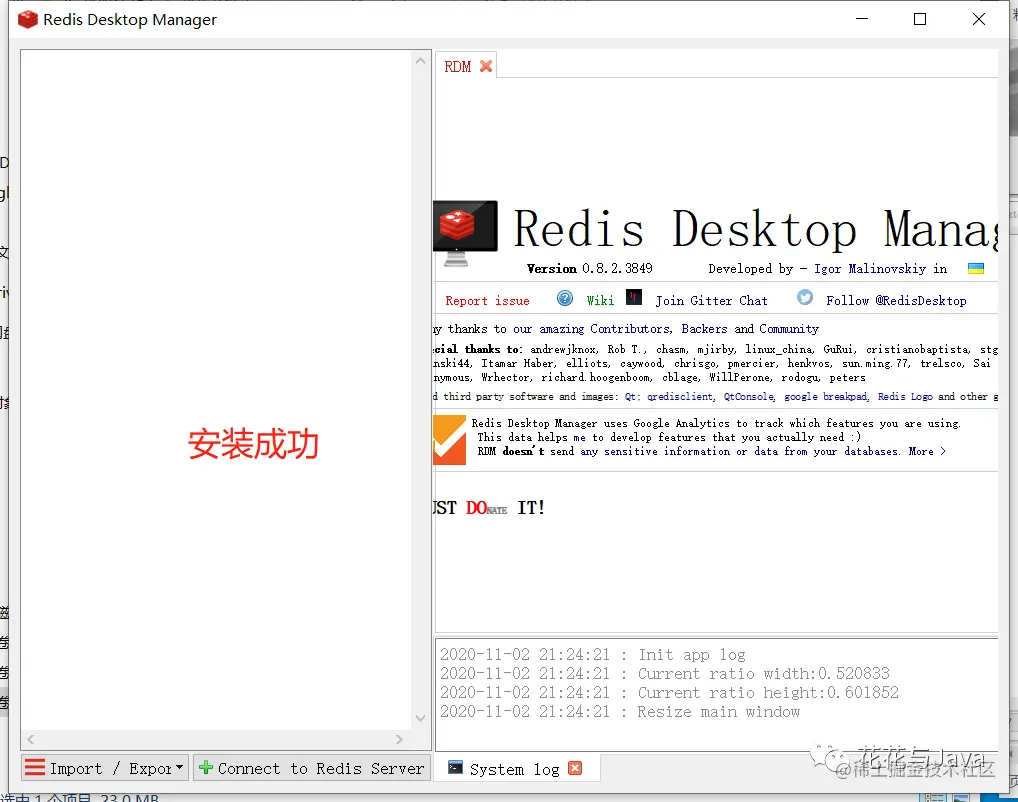
Task: Open Igor Malinovskiy developer link
Action: (870, 269)
